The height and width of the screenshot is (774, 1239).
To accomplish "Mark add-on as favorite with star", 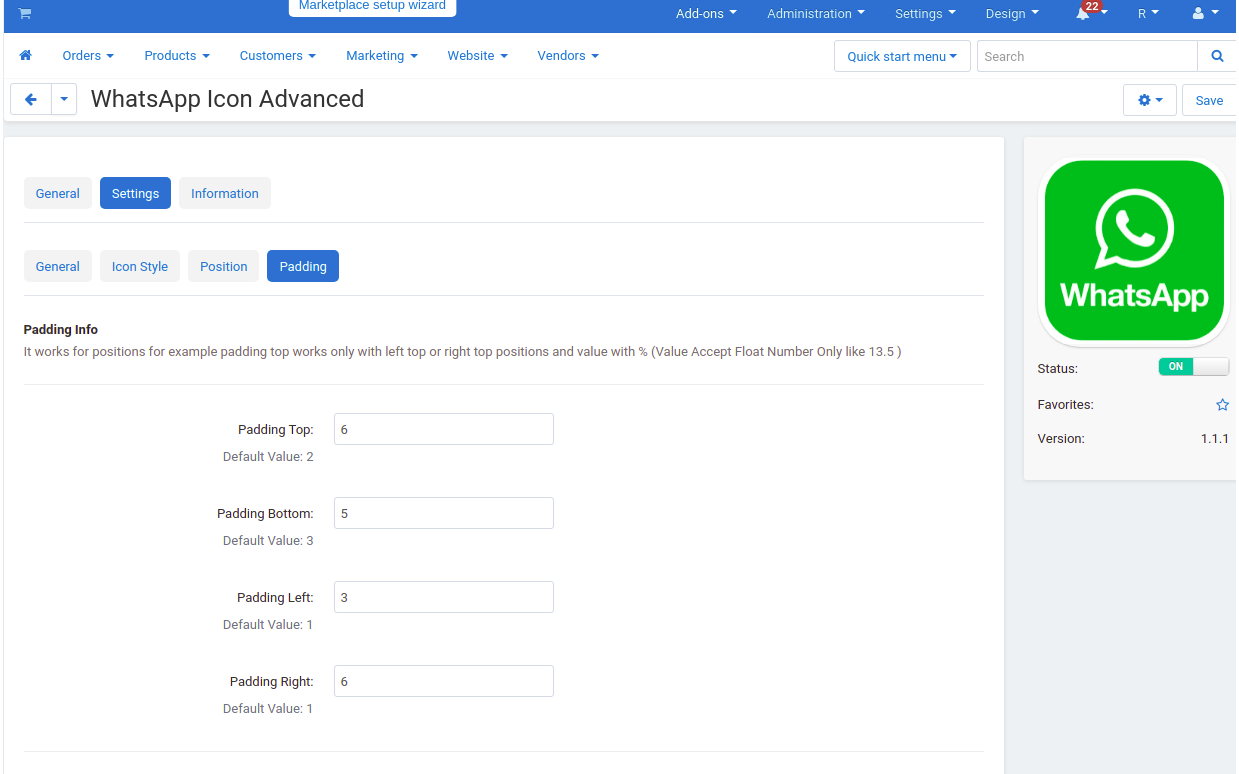I will click(1222, 405).
